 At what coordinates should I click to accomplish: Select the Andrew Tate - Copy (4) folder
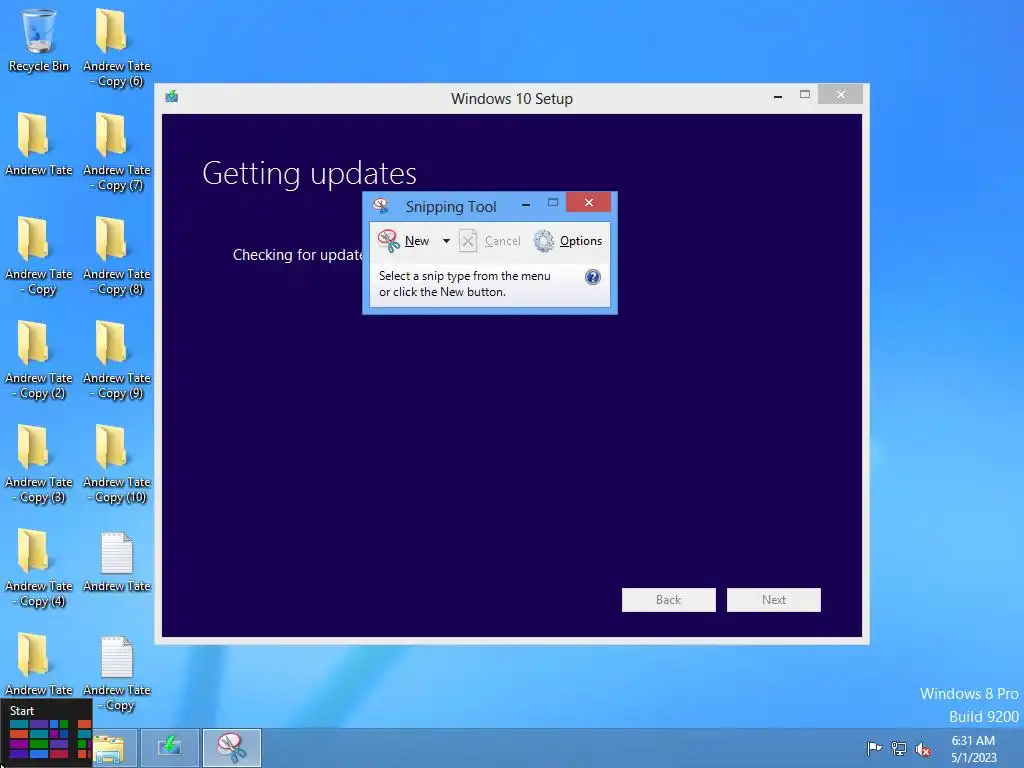[39, 568]
